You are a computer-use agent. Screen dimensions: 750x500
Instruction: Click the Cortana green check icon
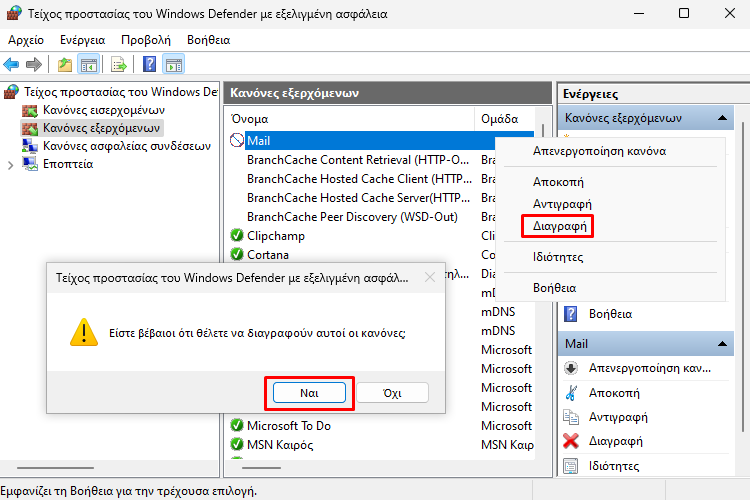tap(237, 255)
